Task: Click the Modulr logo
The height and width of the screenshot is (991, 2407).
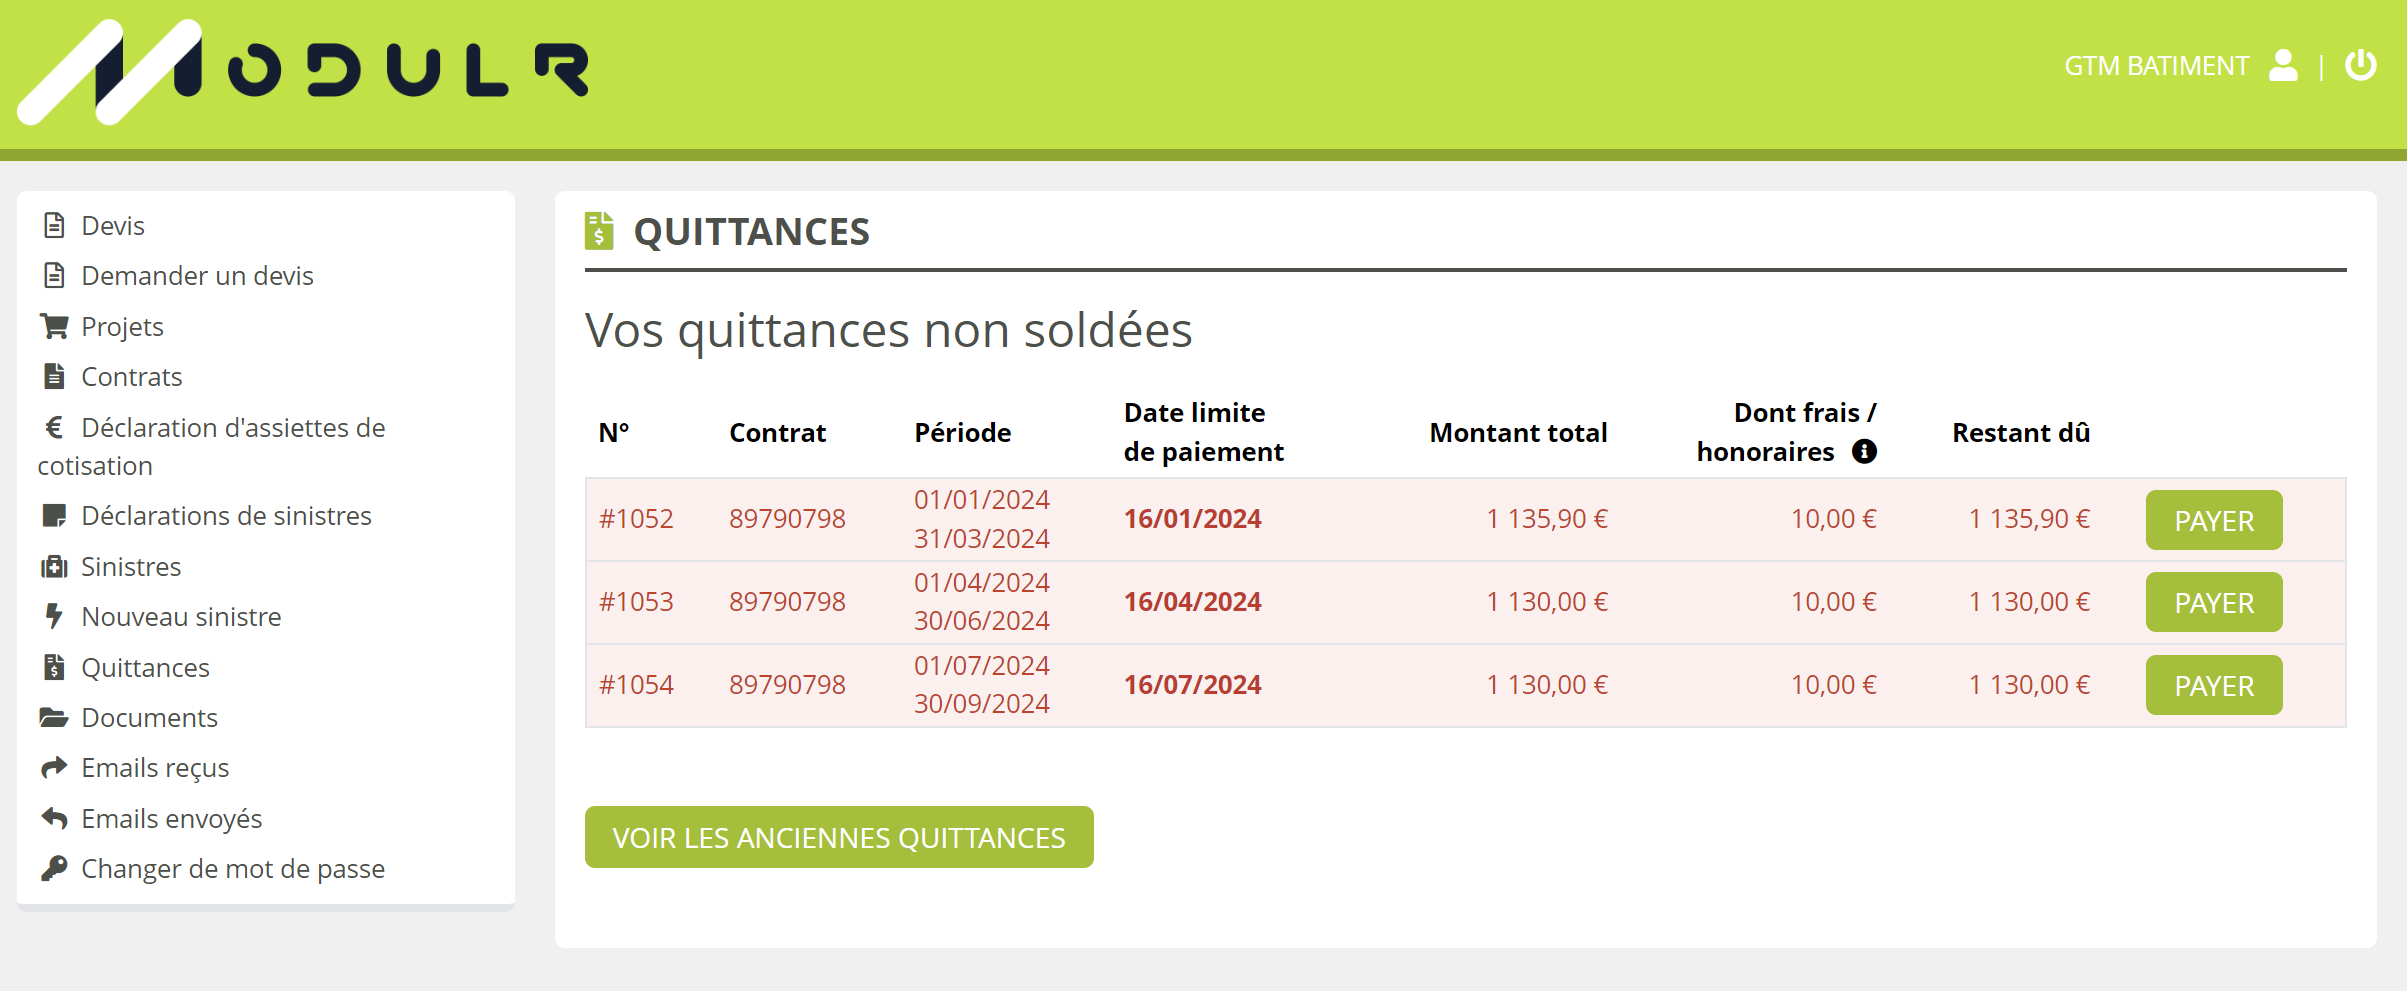Action: [x=304, y=72]
